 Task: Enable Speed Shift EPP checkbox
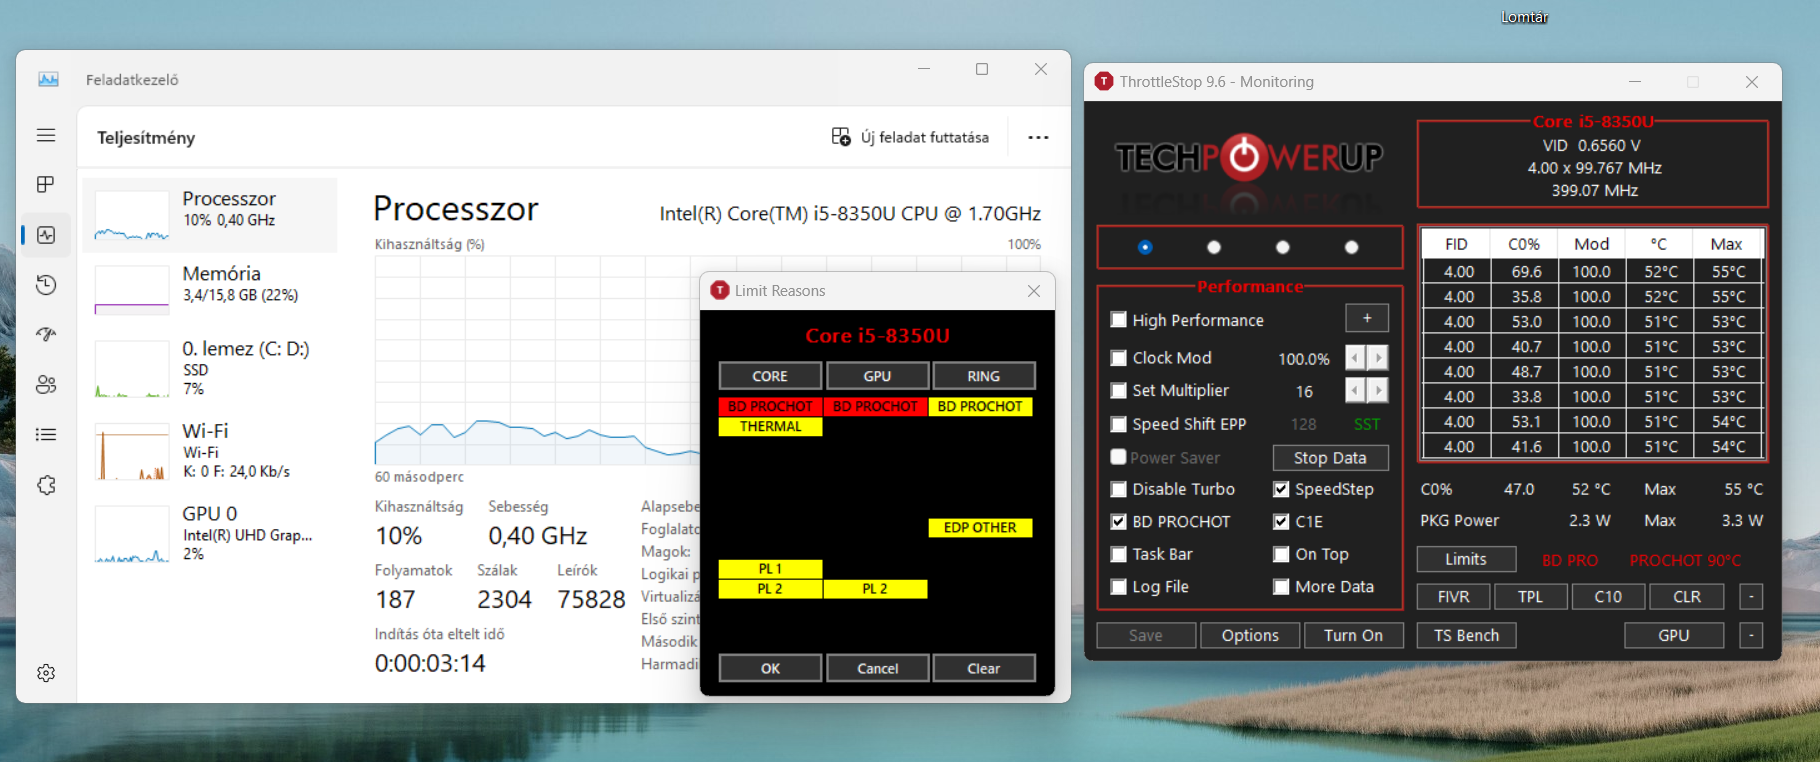(x=1119, y=424)
